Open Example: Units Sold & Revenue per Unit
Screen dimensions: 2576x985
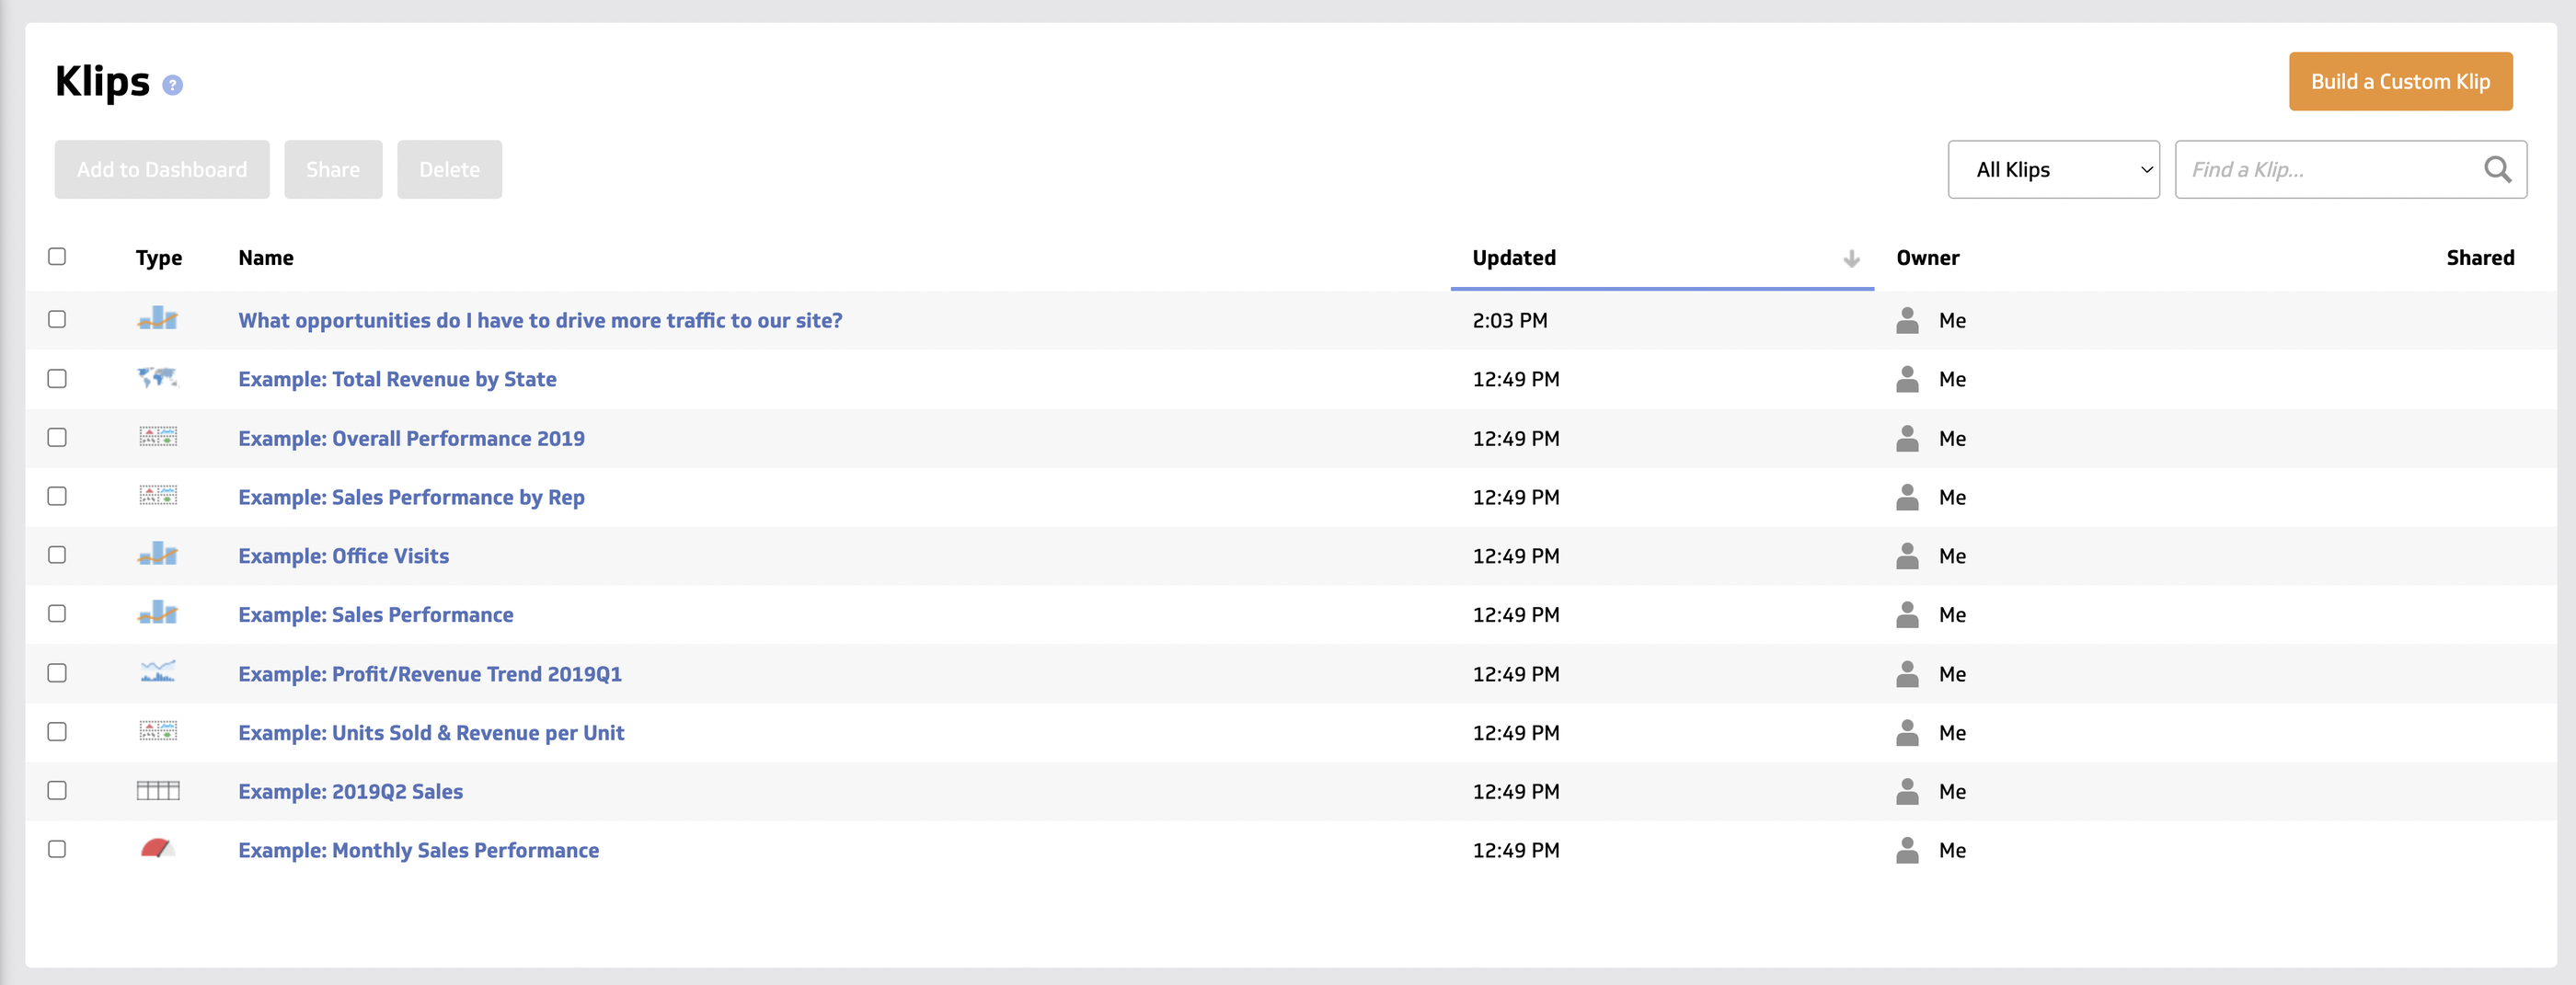432,732
